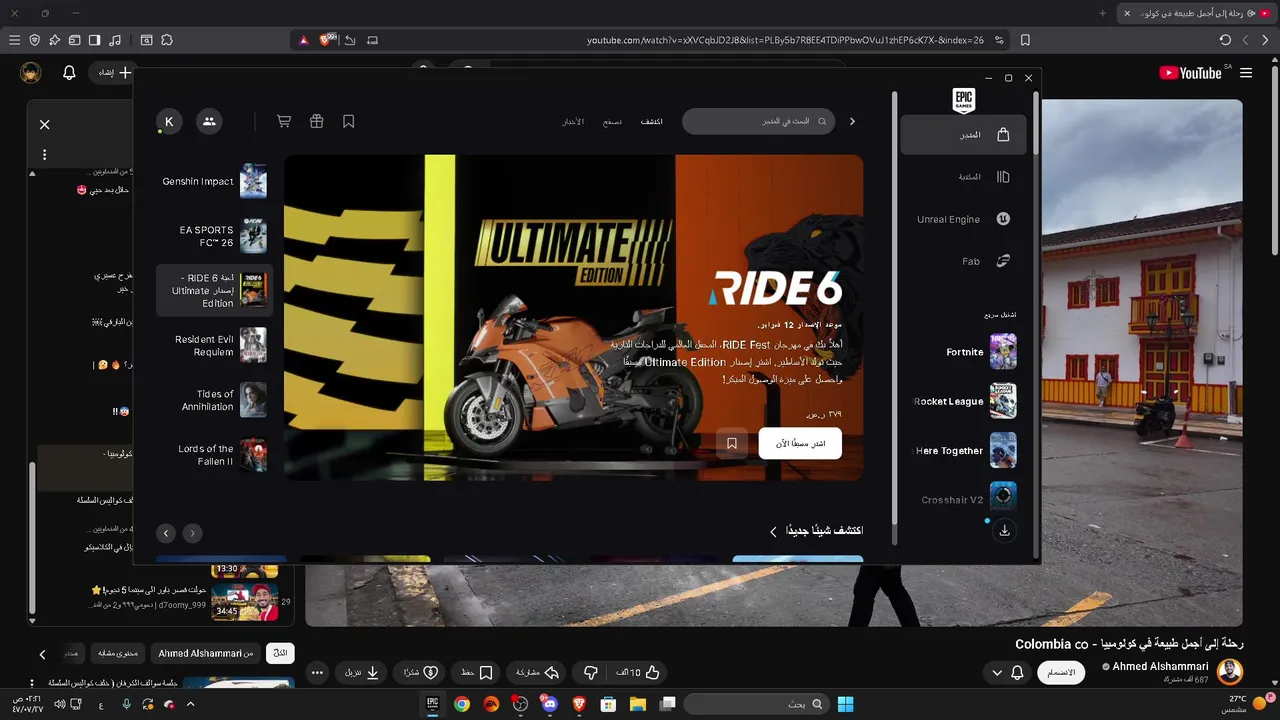Open YouTube notifications bell at top
Image resolution: width=1280 pixels, height=720 pixels.
[x=69, y=73]
